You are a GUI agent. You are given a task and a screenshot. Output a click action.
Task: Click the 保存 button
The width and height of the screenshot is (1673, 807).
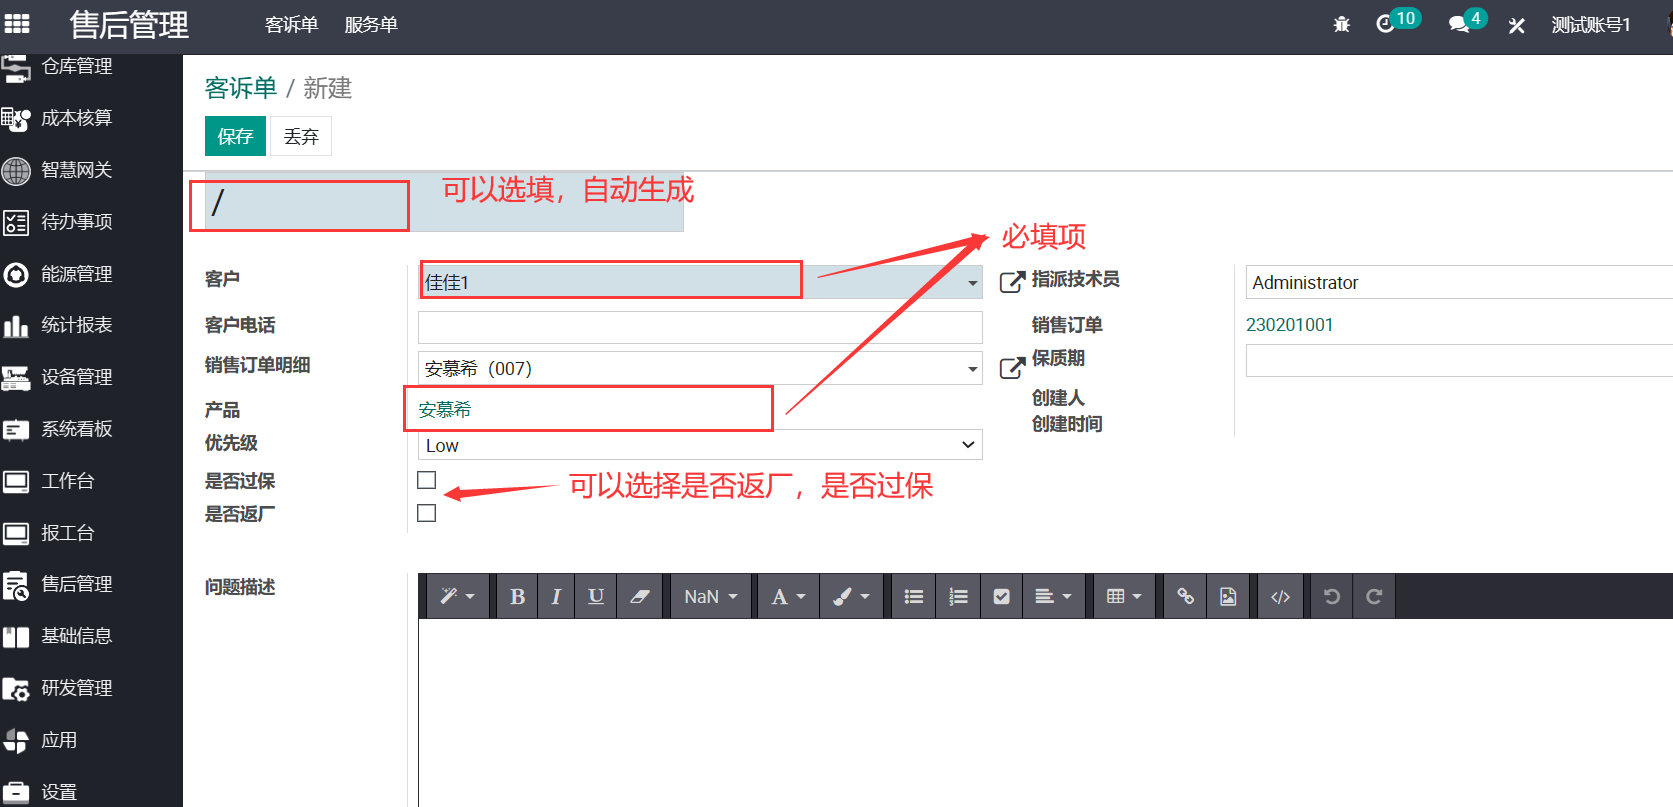point(235,136)
